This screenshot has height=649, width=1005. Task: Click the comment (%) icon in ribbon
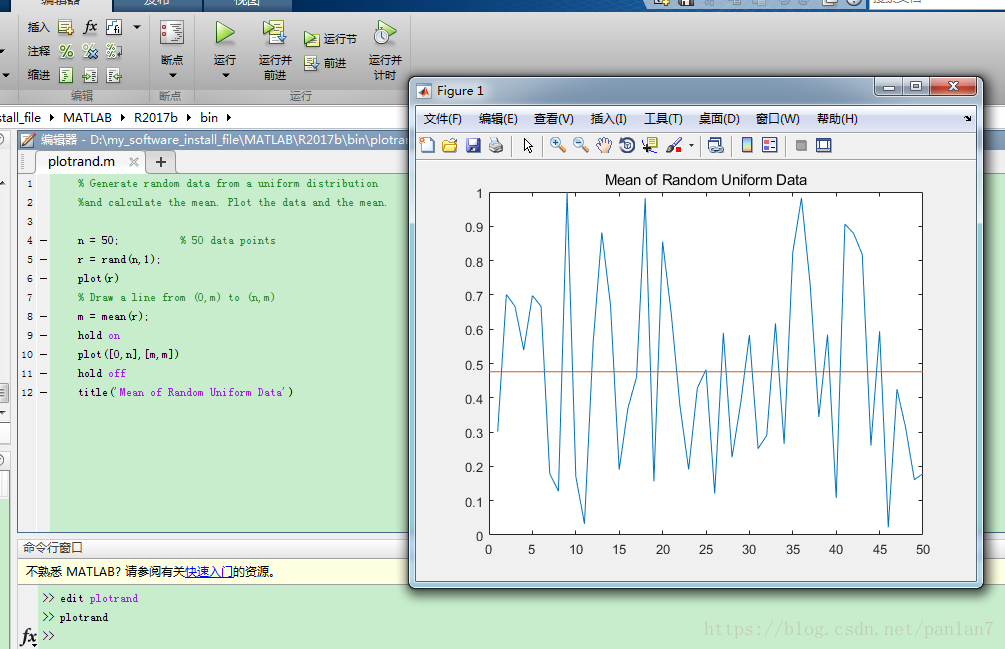(66, 51)
